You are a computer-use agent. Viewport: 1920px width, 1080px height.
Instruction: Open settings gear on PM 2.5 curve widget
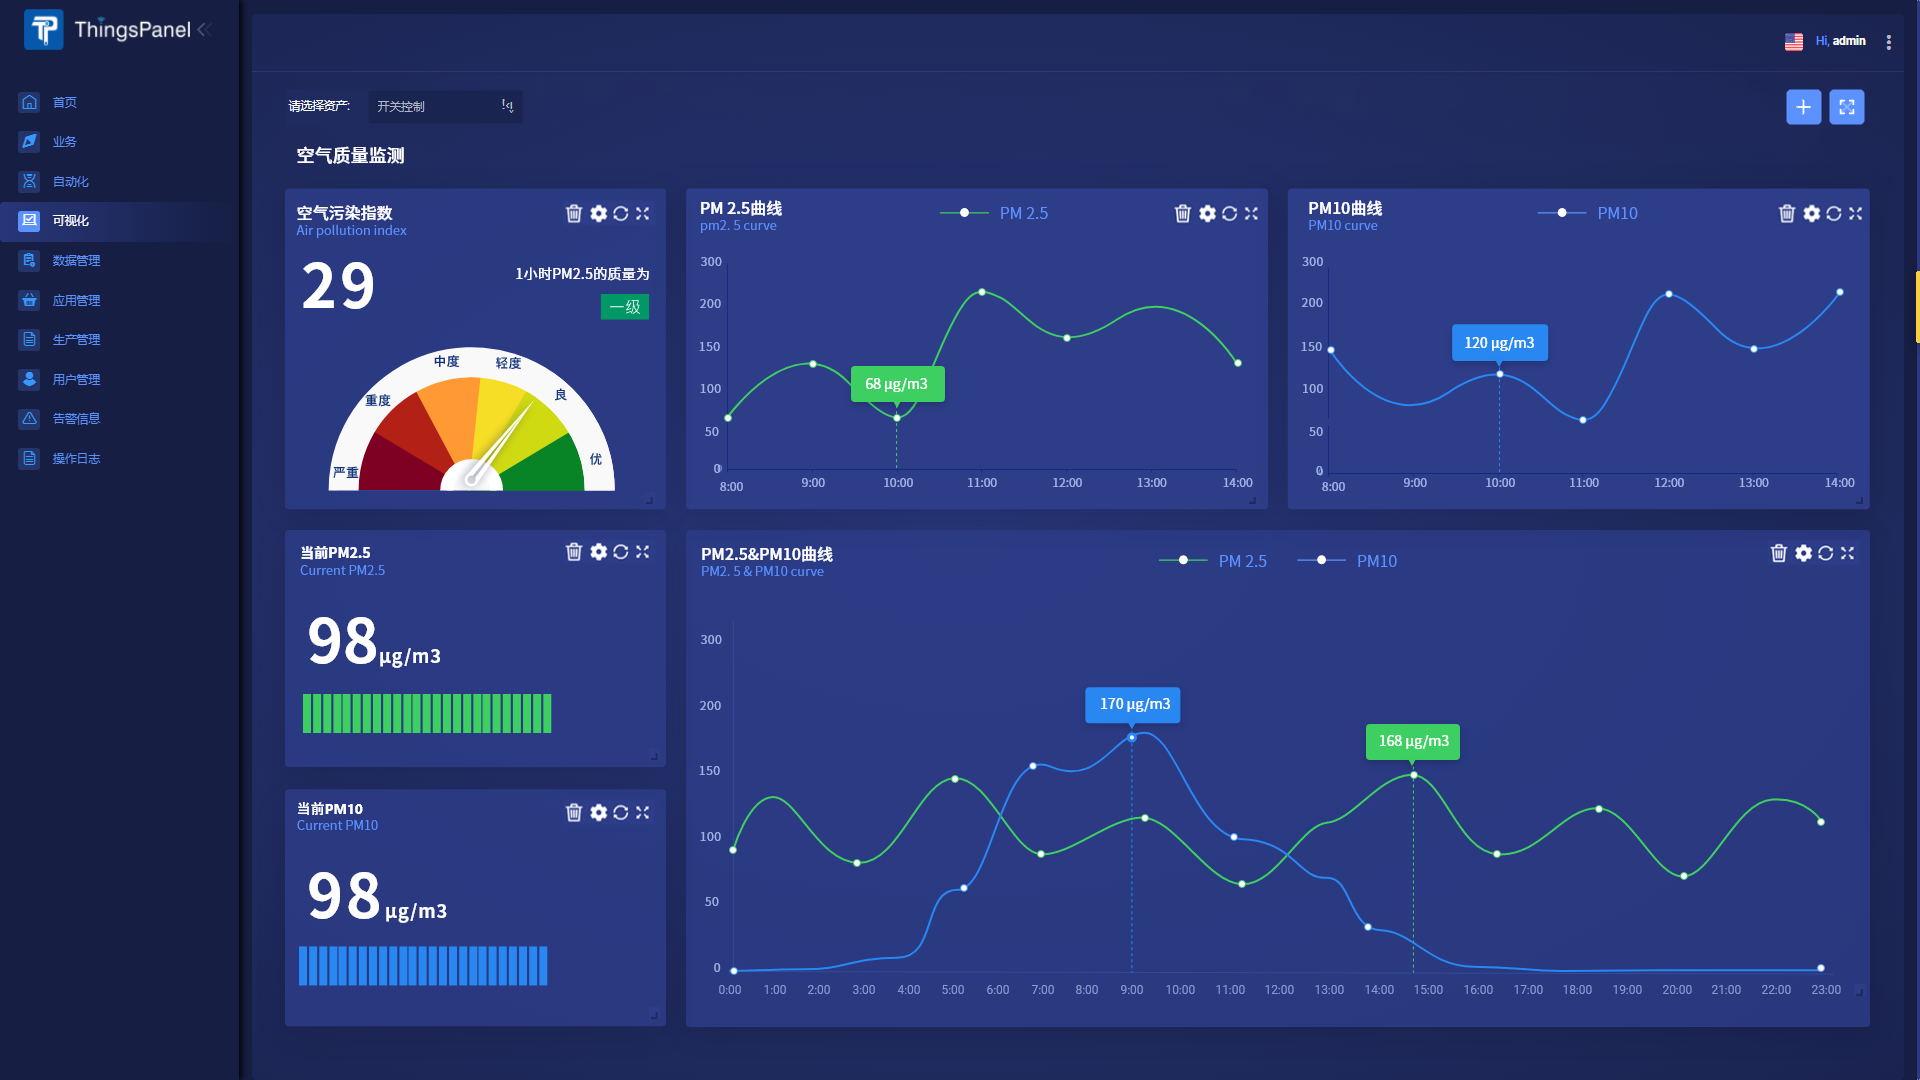[x=1207, y=213]
